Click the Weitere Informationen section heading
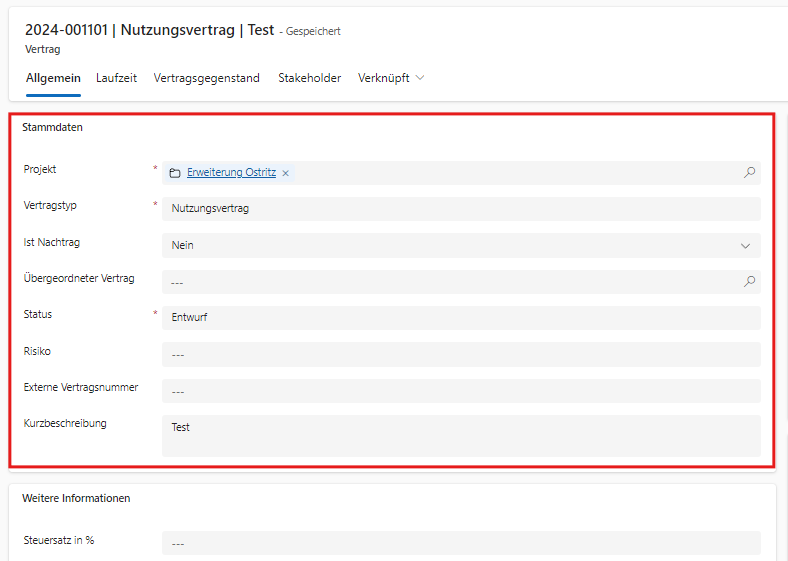 click(x=77, y=498)
